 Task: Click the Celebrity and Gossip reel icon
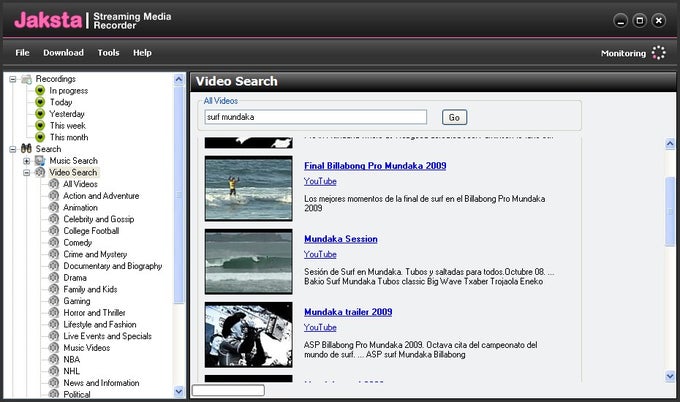pos(54,219)
